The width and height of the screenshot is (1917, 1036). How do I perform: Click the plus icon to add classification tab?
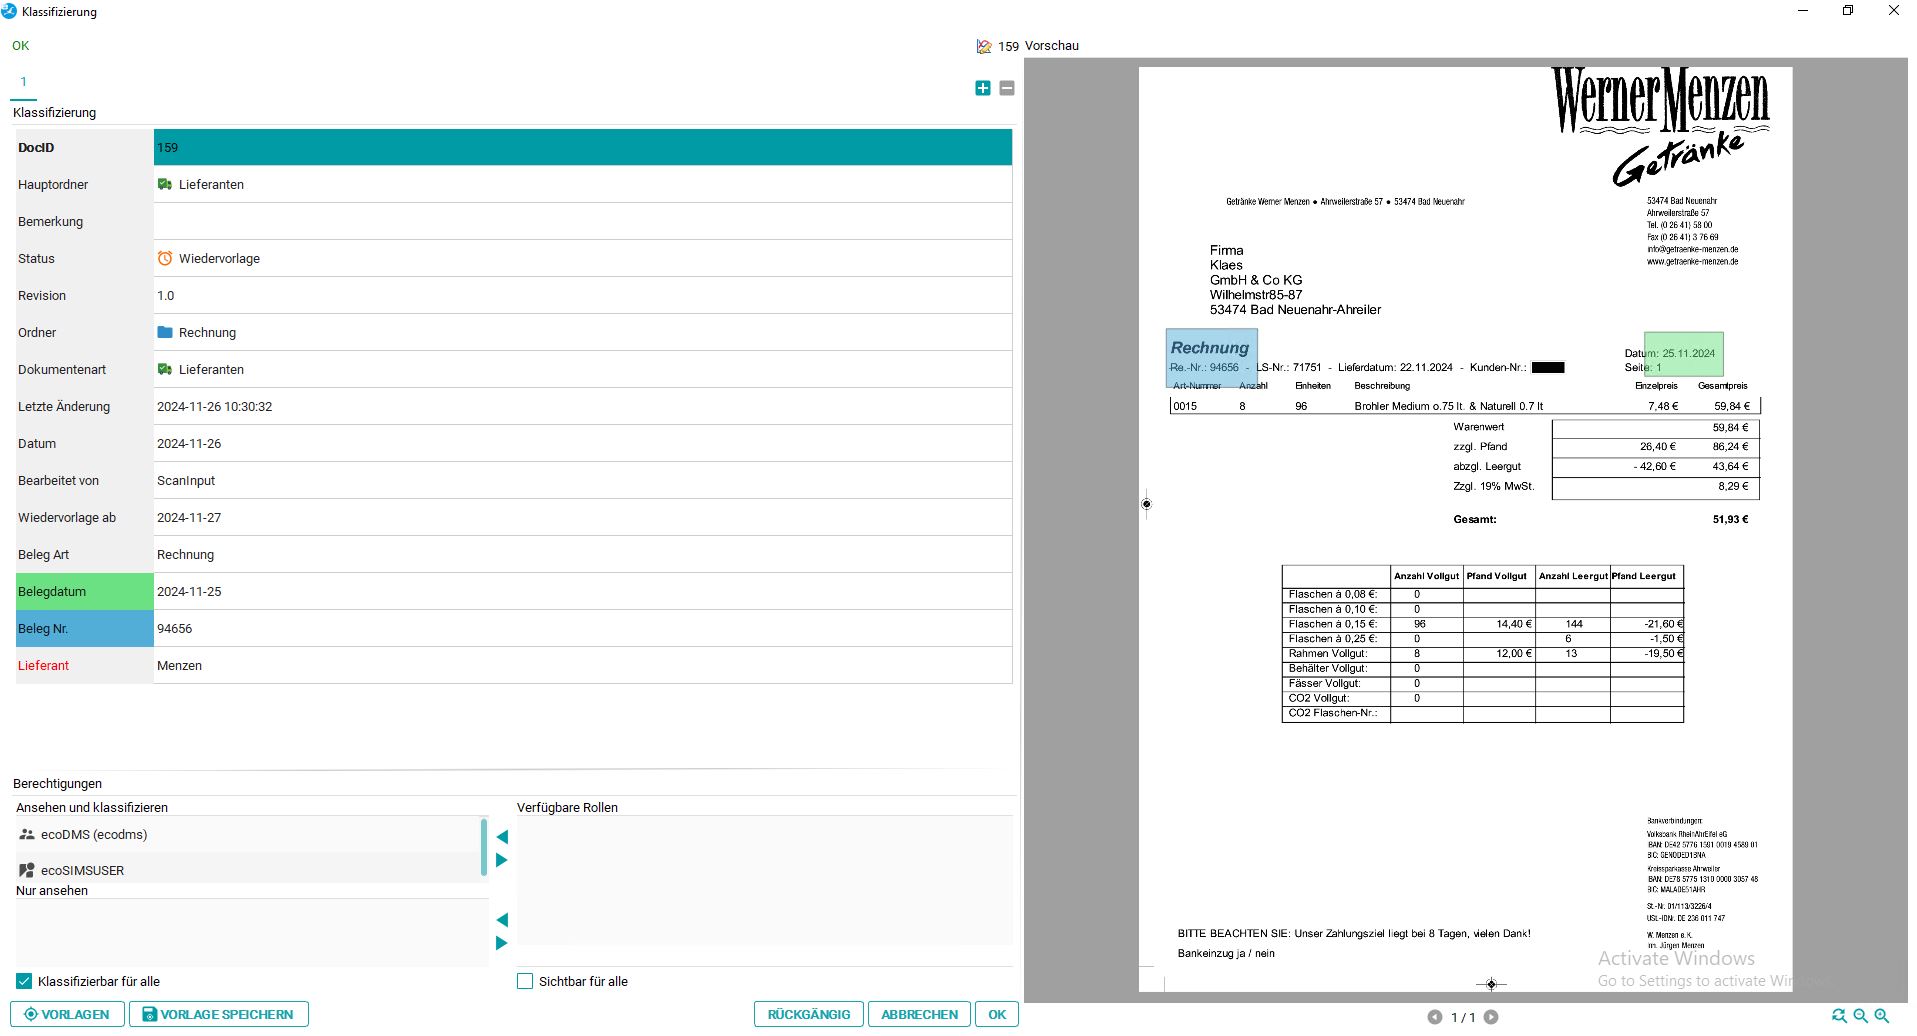tap(982, 88)
